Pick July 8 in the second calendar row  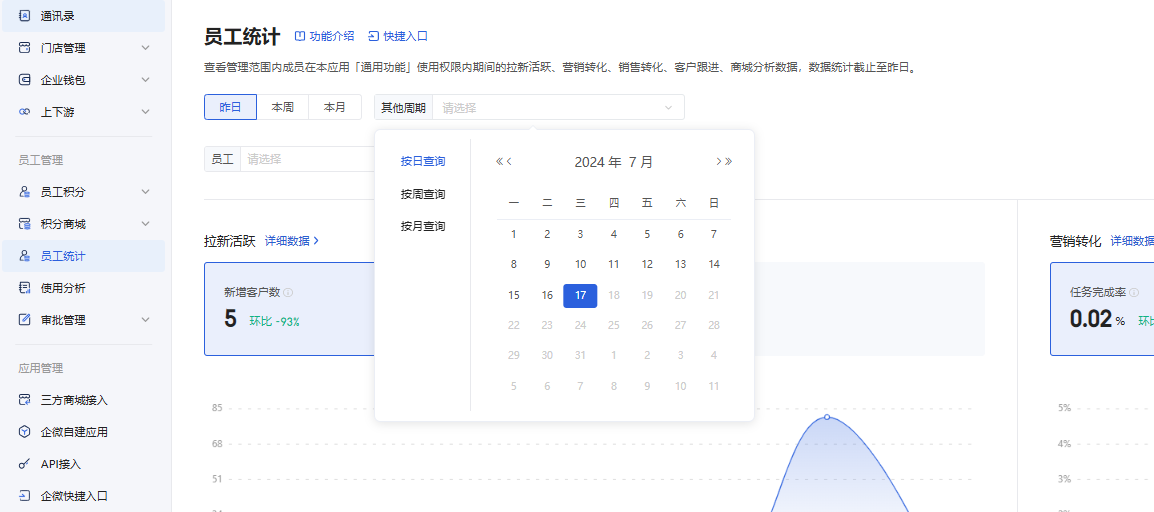[514, 265]
